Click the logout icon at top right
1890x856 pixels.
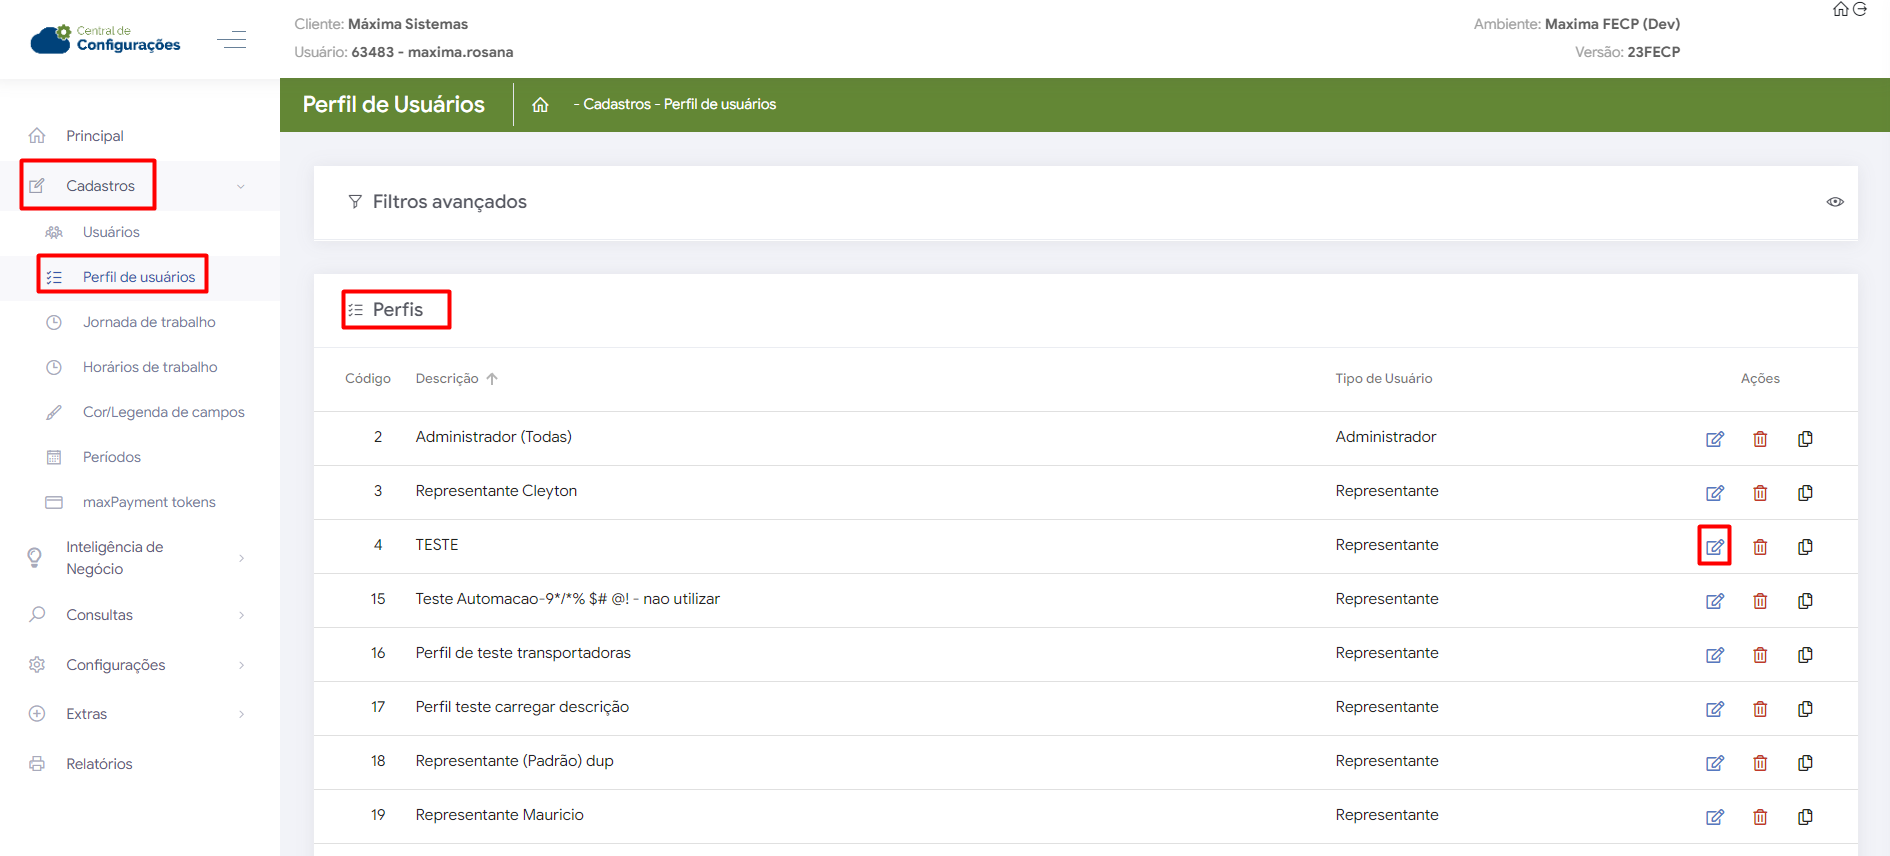(x=1860, y=10)
